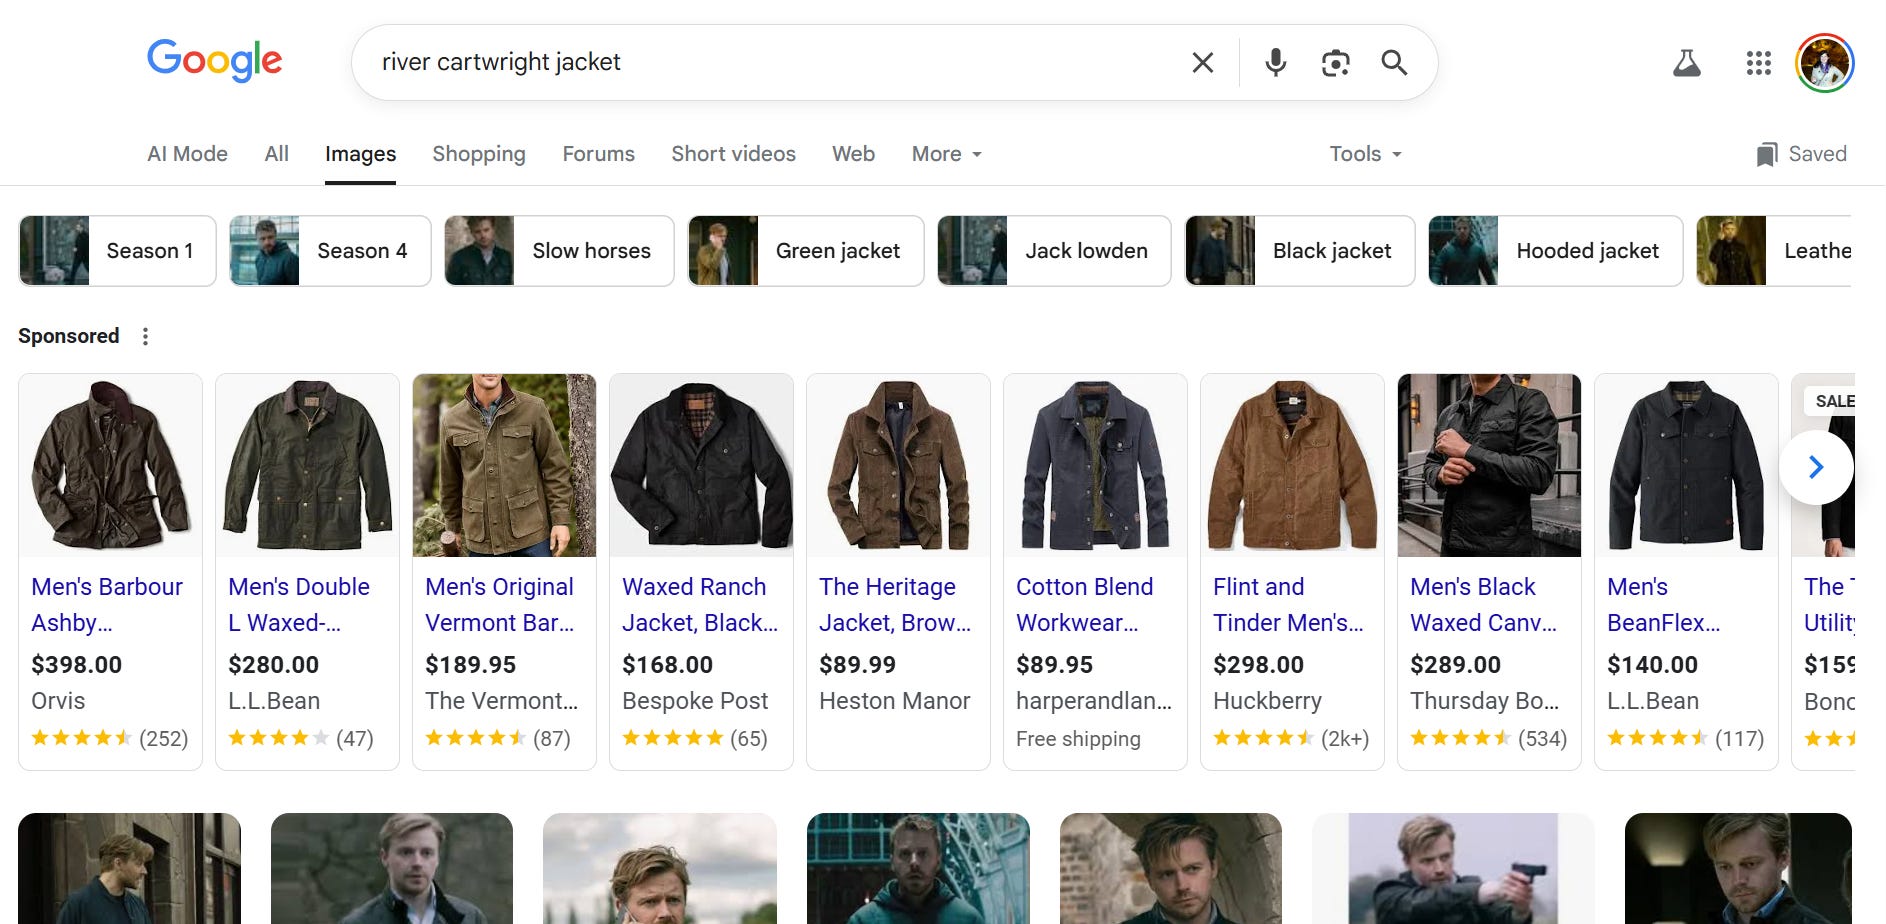The image size is (1886, 924).
Task: Expand the Tools dropdown
Action: [x=1365, y=154]
